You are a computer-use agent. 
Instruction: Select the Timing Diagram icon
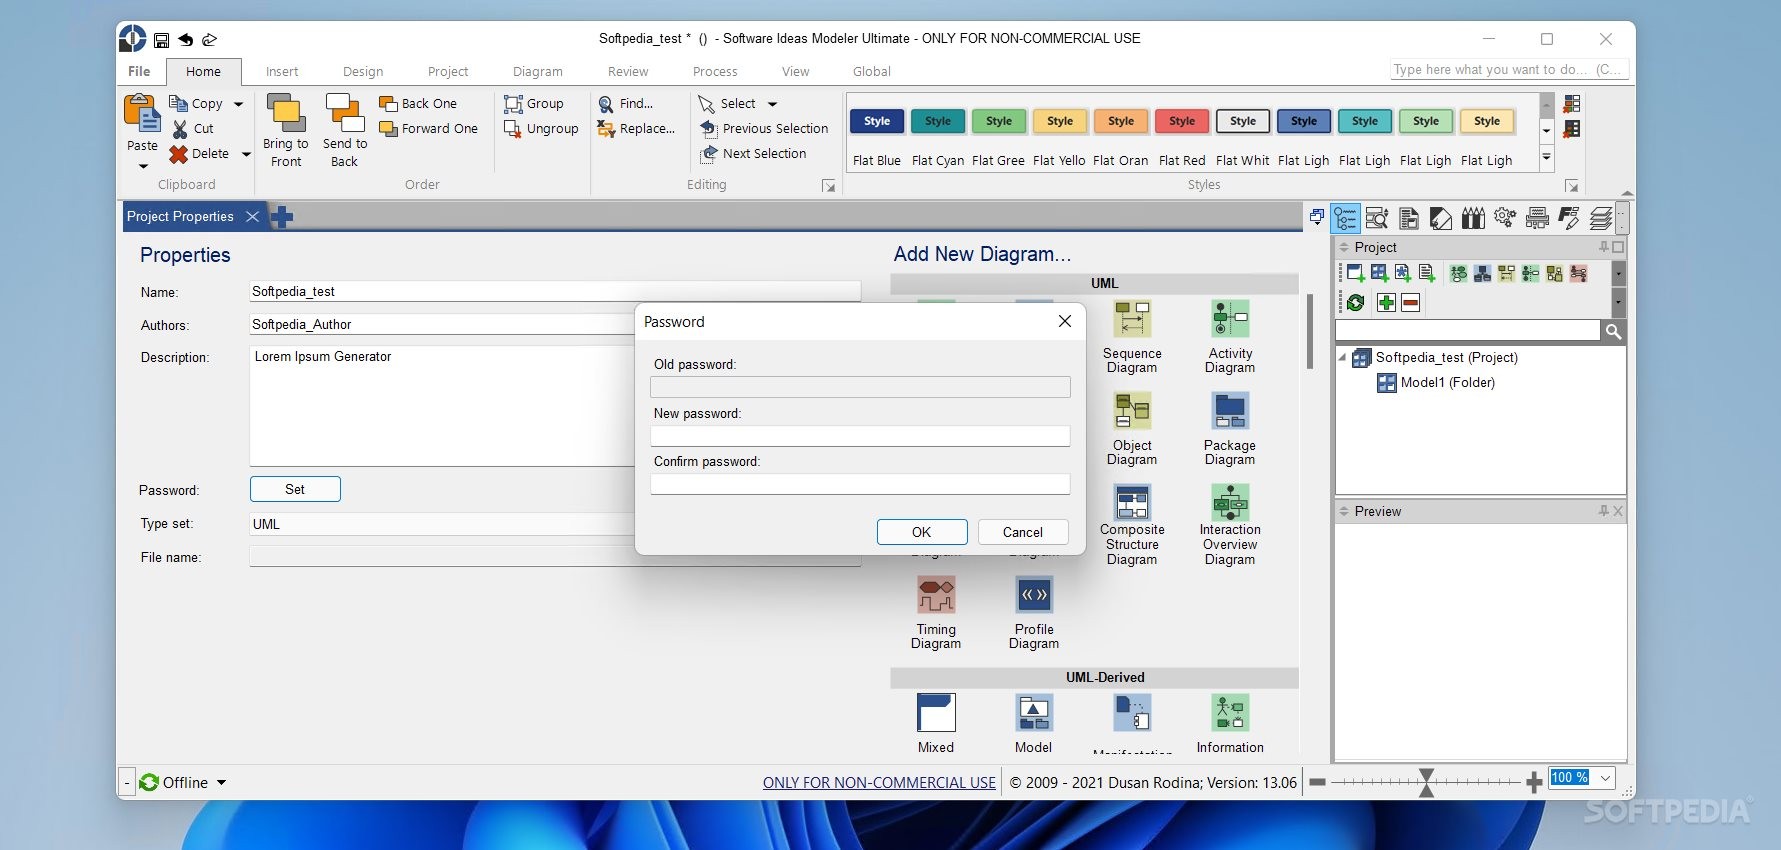pyautogui.click(x=936, y=595)
